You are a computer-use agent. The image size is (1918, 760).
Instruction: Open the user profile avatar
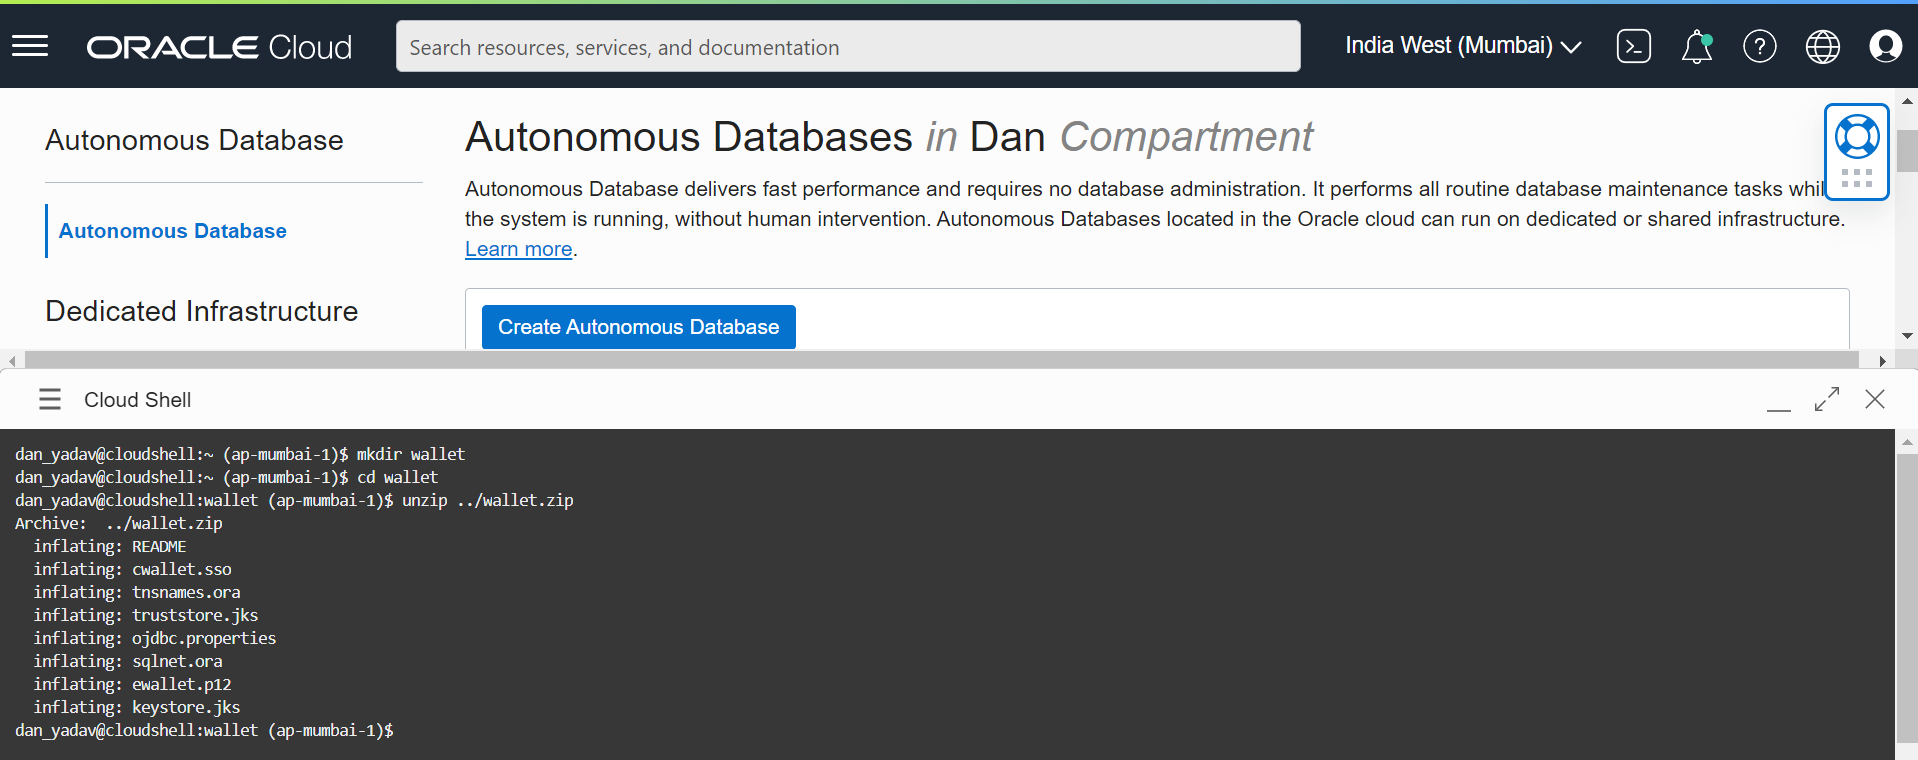[x=1885, y=46]
